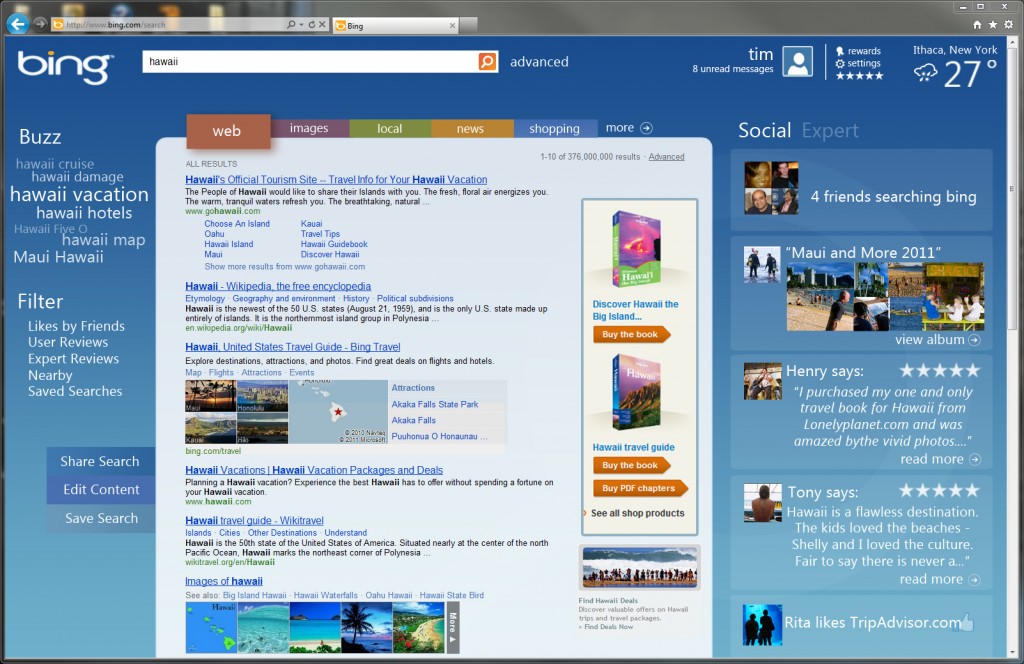This screenshot has width=1024, height=664.
Task: Click the address bar refresh icon
Action: tap(312, 25)
